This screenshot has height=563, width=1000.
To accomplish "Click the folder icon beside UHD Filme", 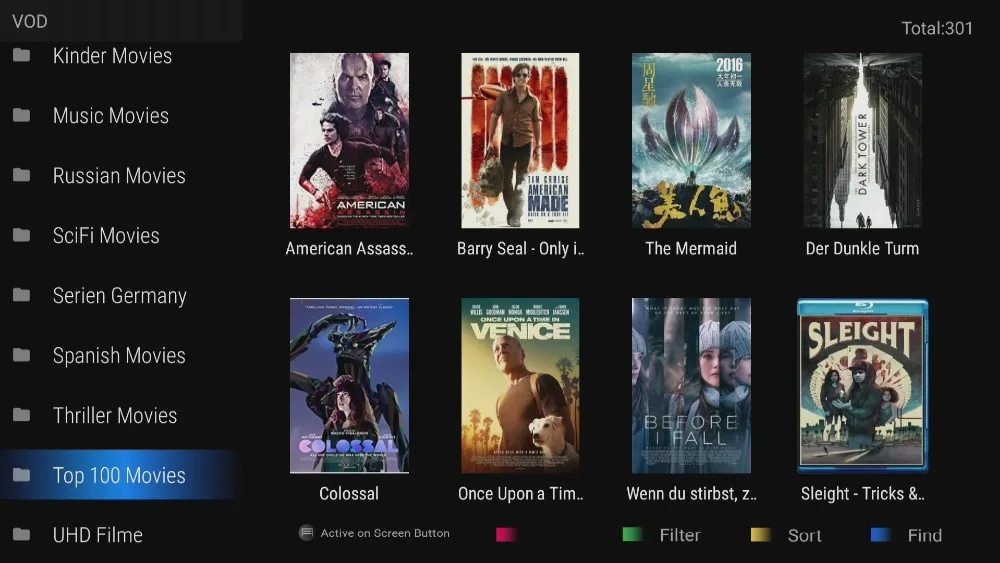I will pyautogui.click(x=22, y=534).
